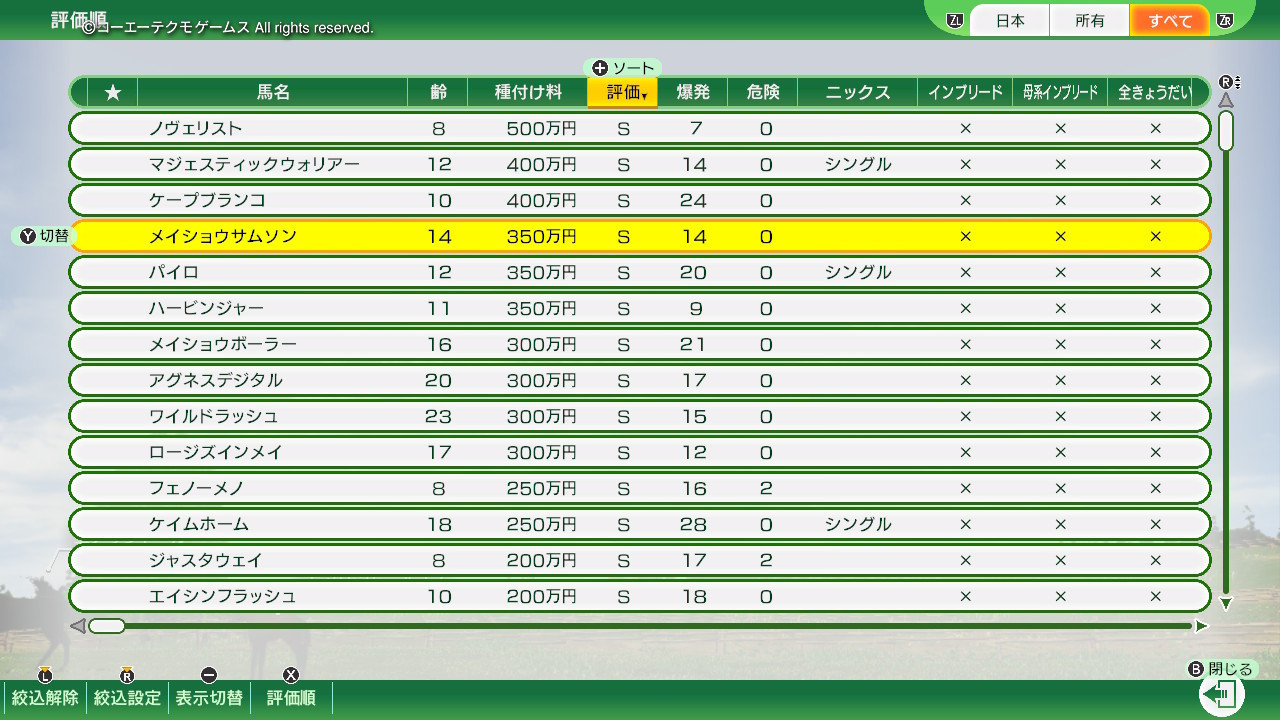Select the 日本 filter tab
The image size is (1280, 720).
tap(1010, 20)
